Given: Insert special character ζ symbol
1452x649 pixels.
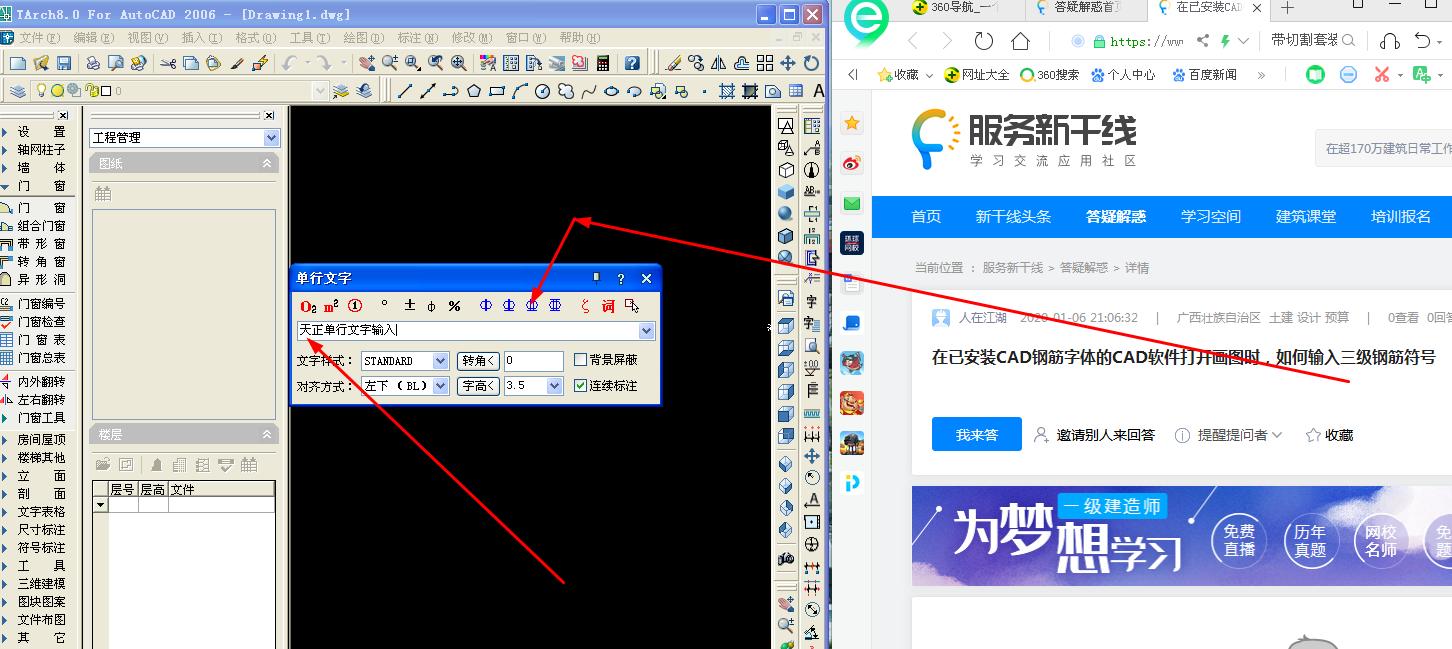Looking at the screenshot, I should coord(585,305).
